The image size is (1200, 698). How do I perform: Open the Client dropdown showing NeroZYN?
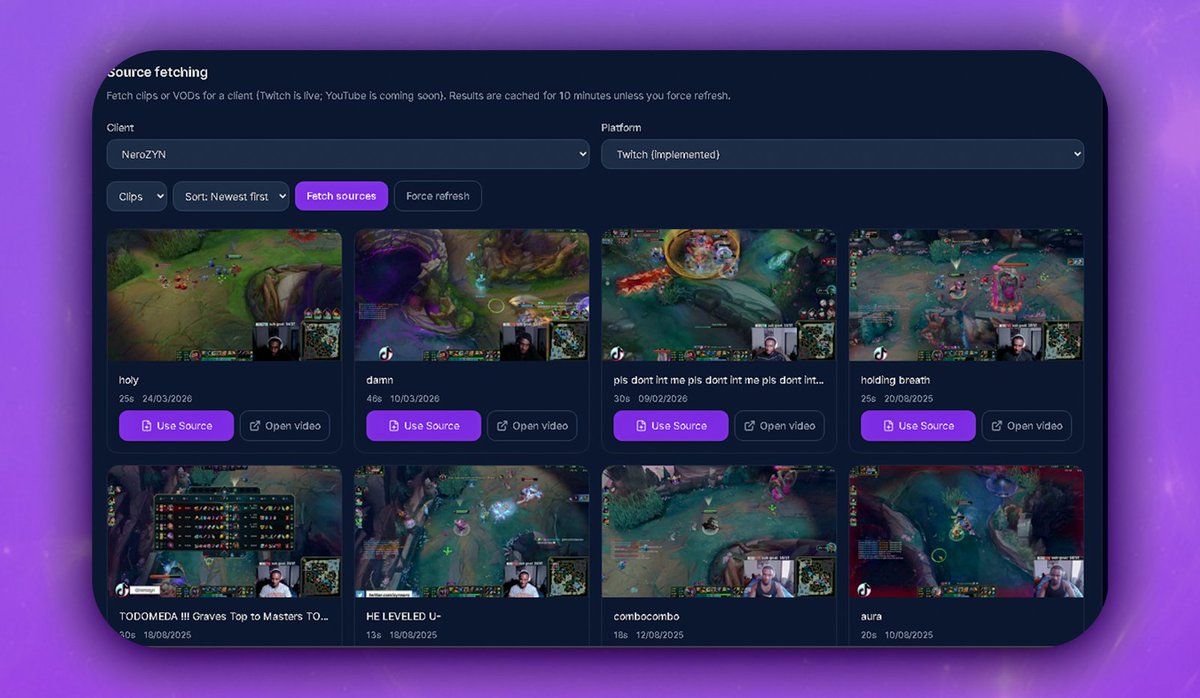(x=348, y=154)
